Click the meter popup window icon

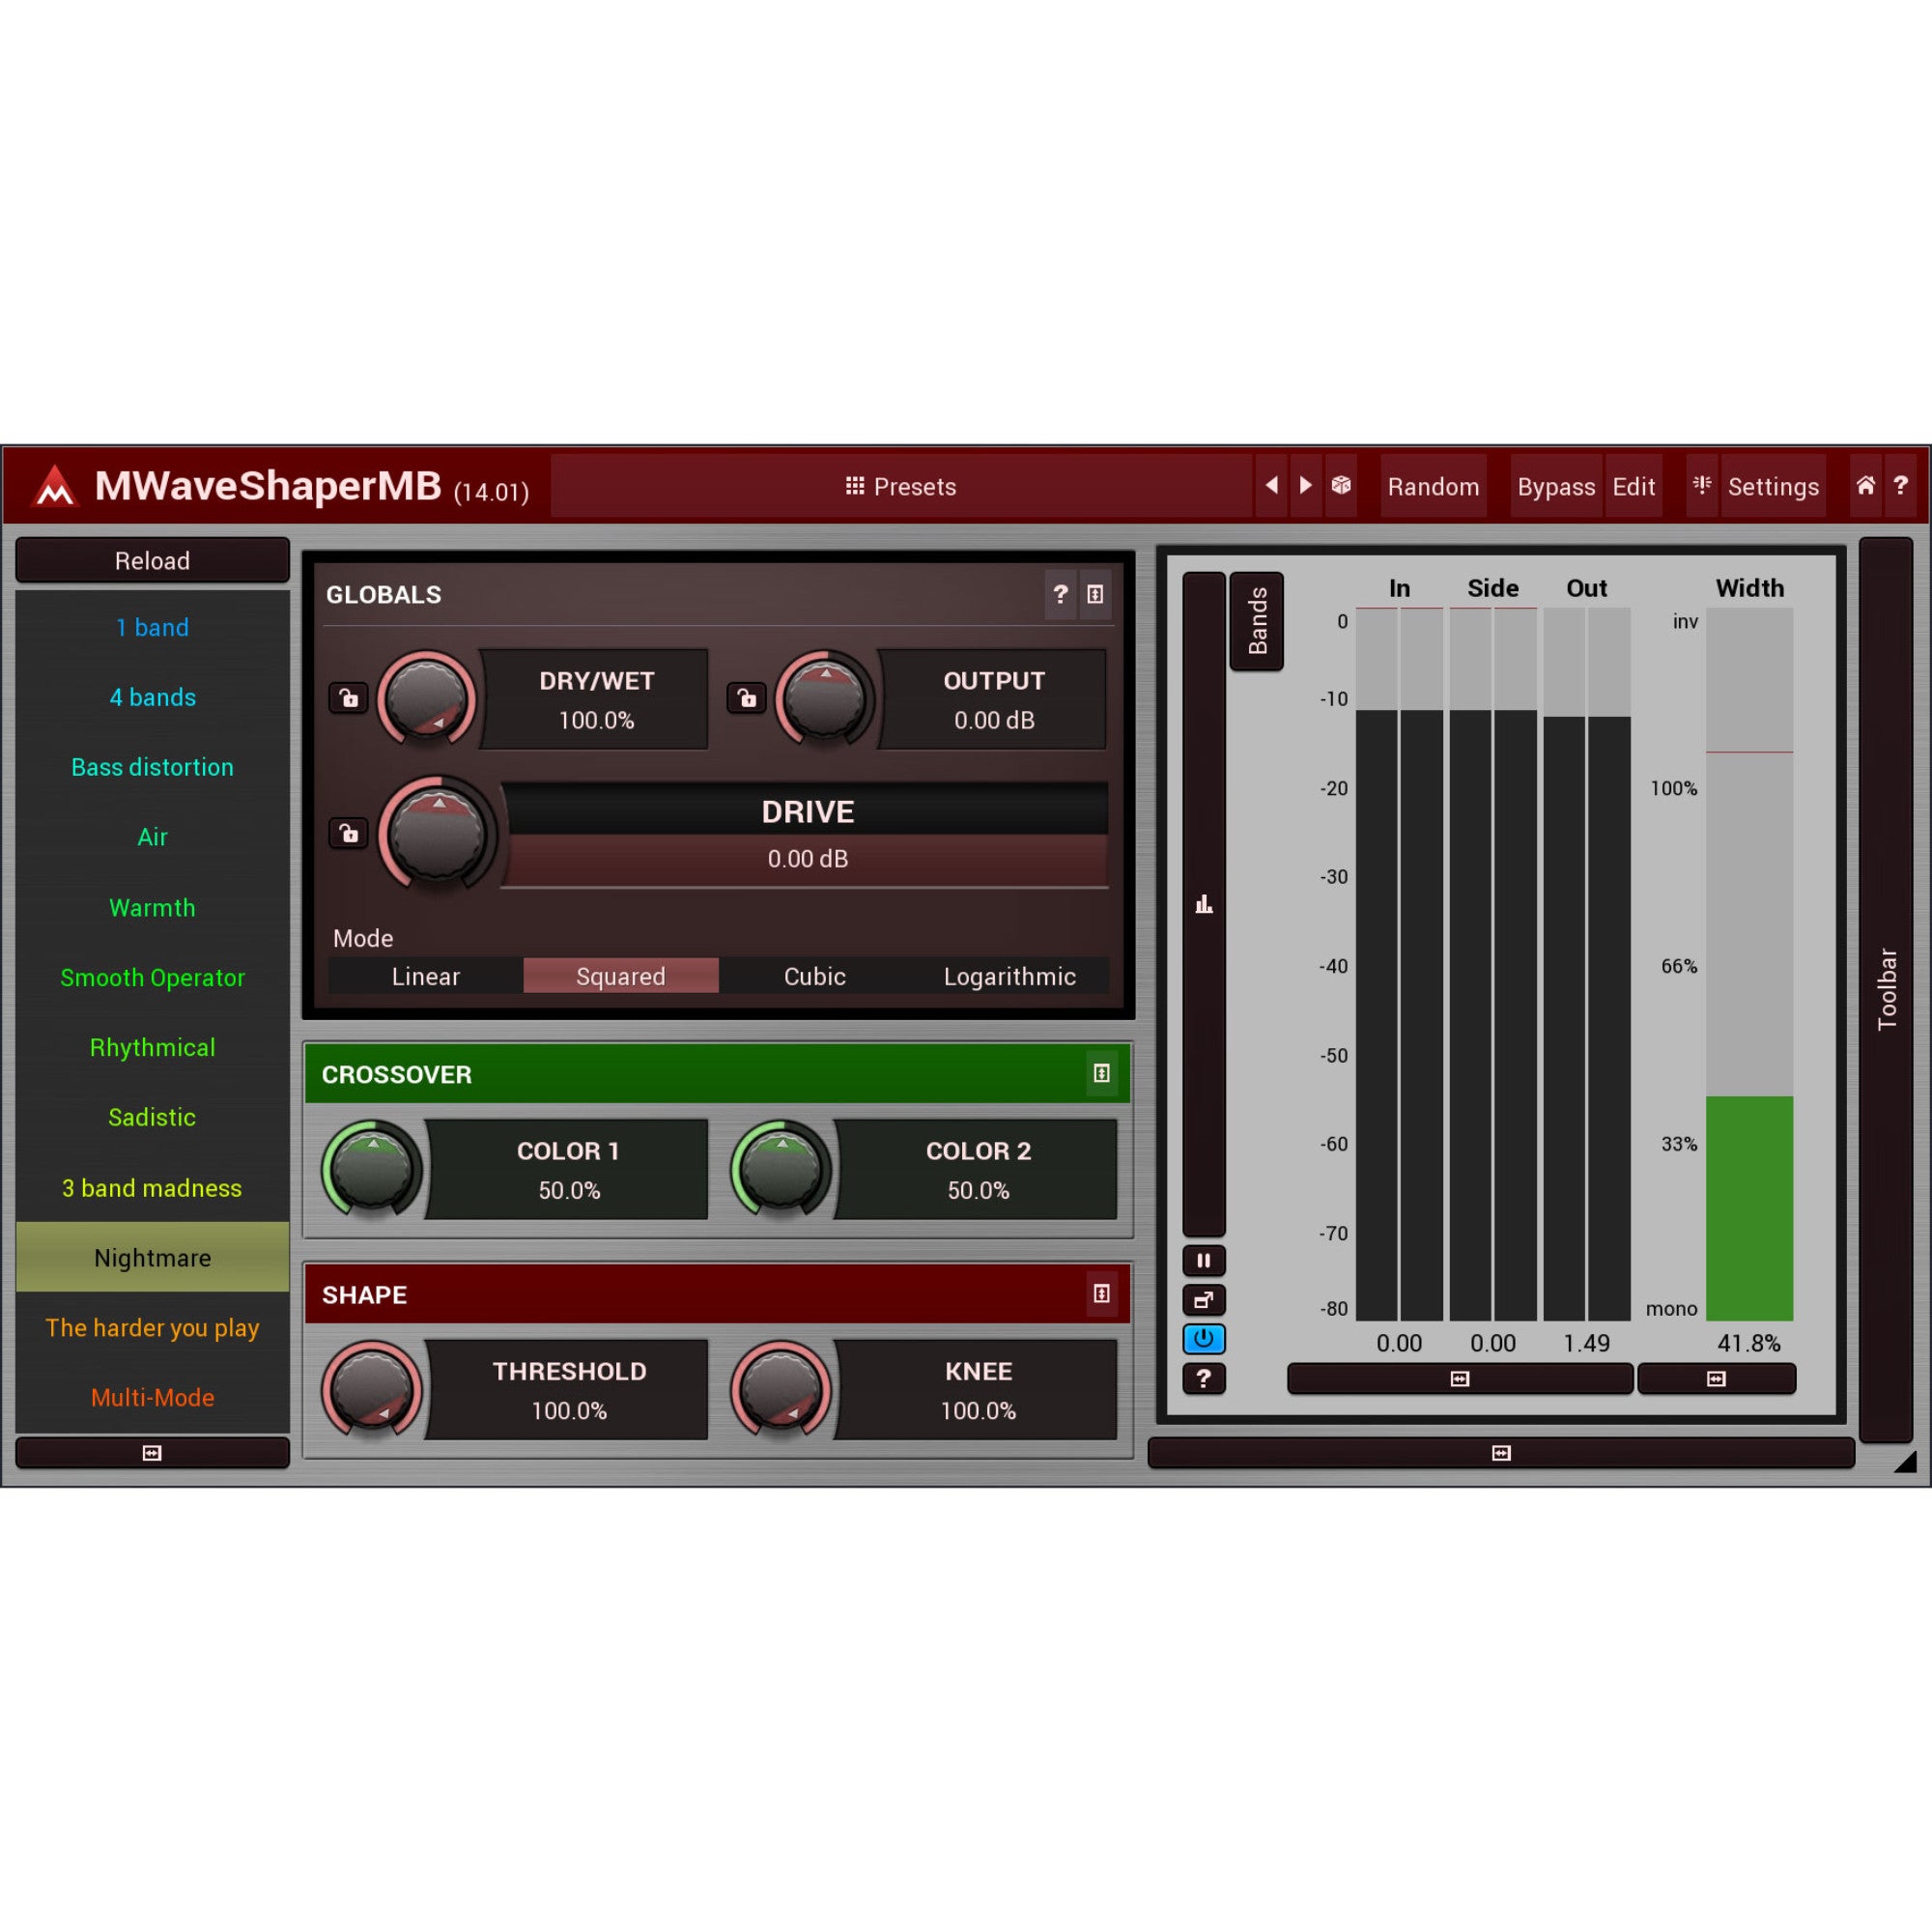tap(1204, 1300)
